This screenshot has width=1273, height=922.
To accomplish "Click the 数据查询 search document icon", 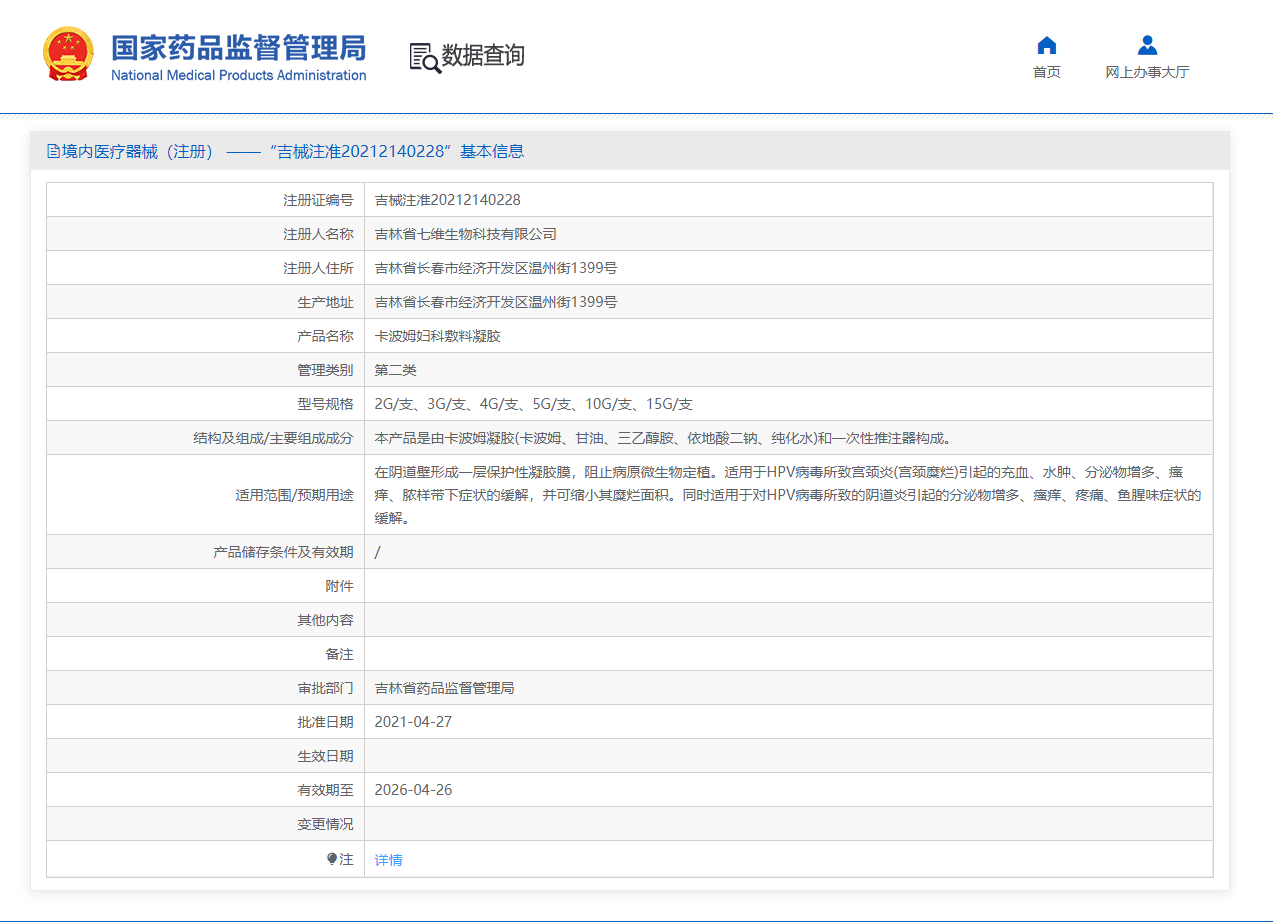I will coord(425,58).
